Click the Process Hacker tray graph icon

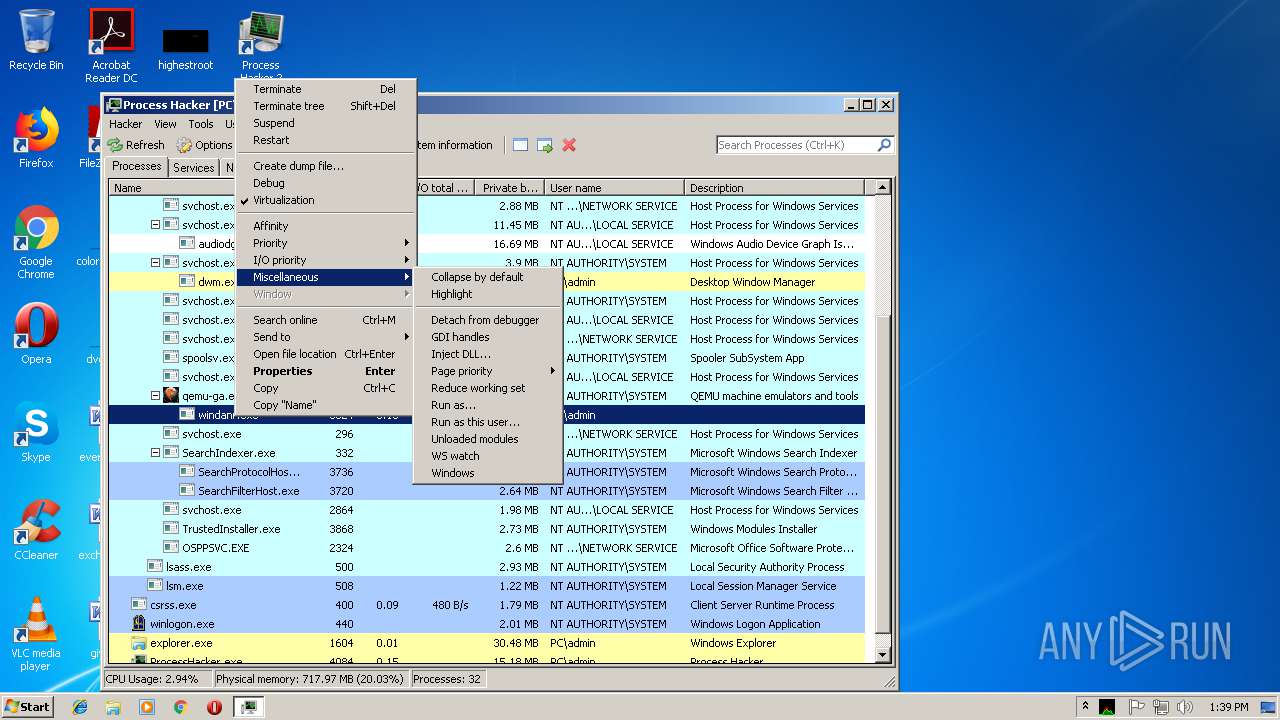[1107, 707]
